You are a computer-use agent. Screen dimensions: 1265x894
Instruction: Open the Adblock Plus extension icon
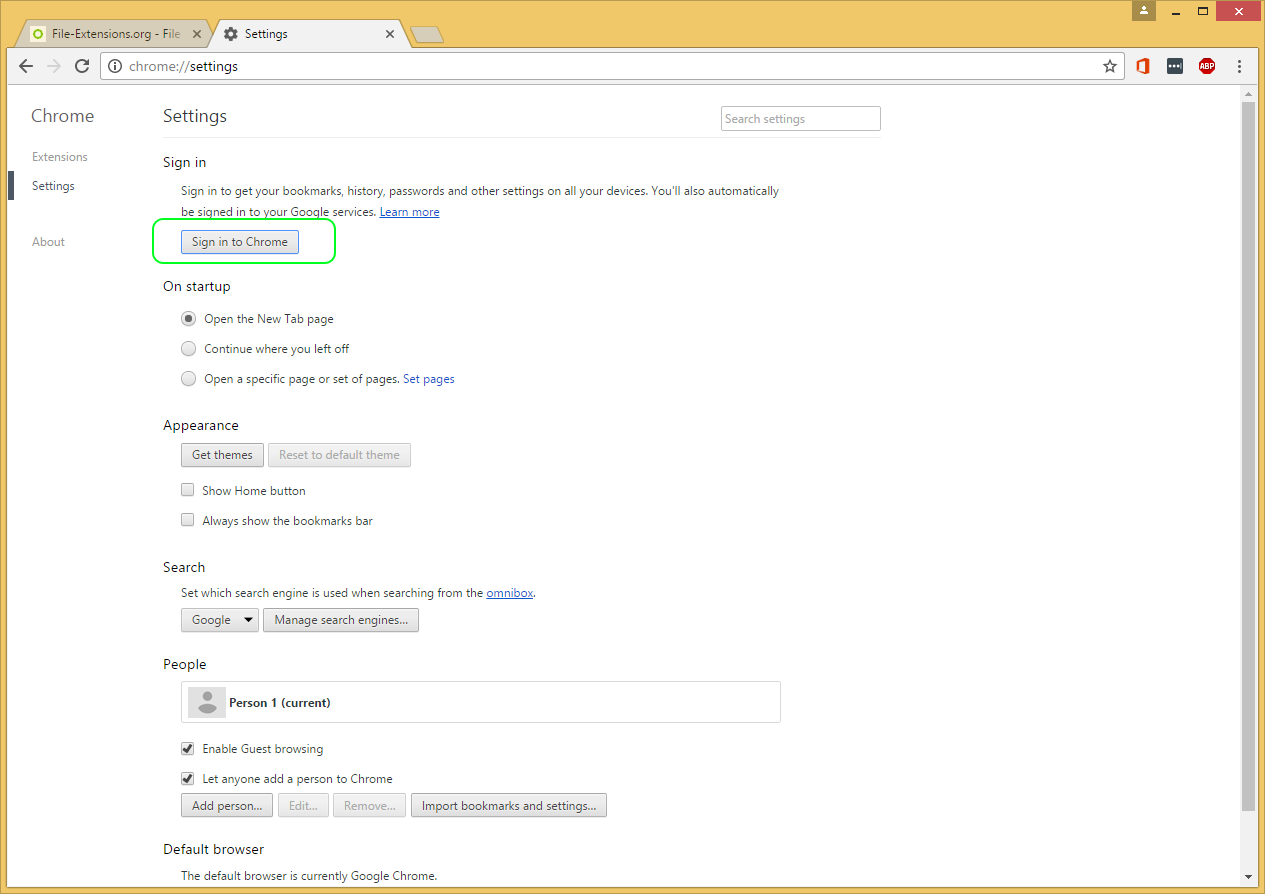click(x=1206, y=66)
